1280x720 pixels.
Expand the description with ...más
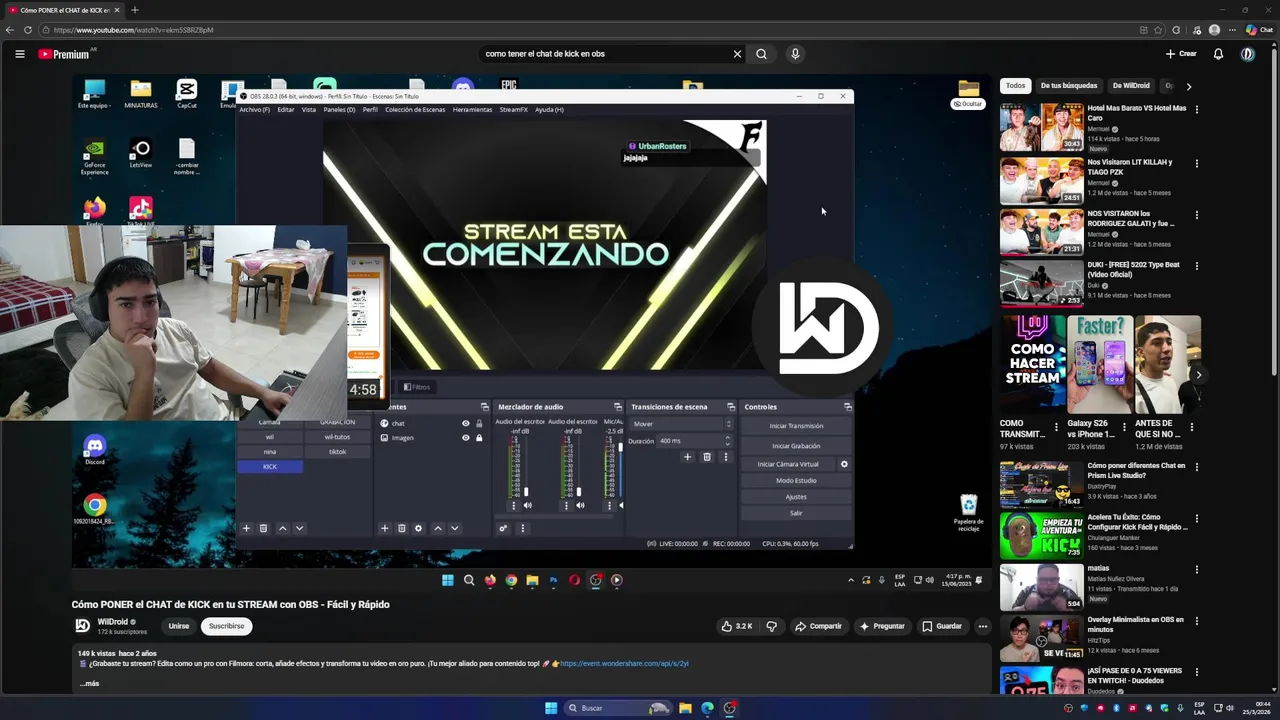coord(89,684)
